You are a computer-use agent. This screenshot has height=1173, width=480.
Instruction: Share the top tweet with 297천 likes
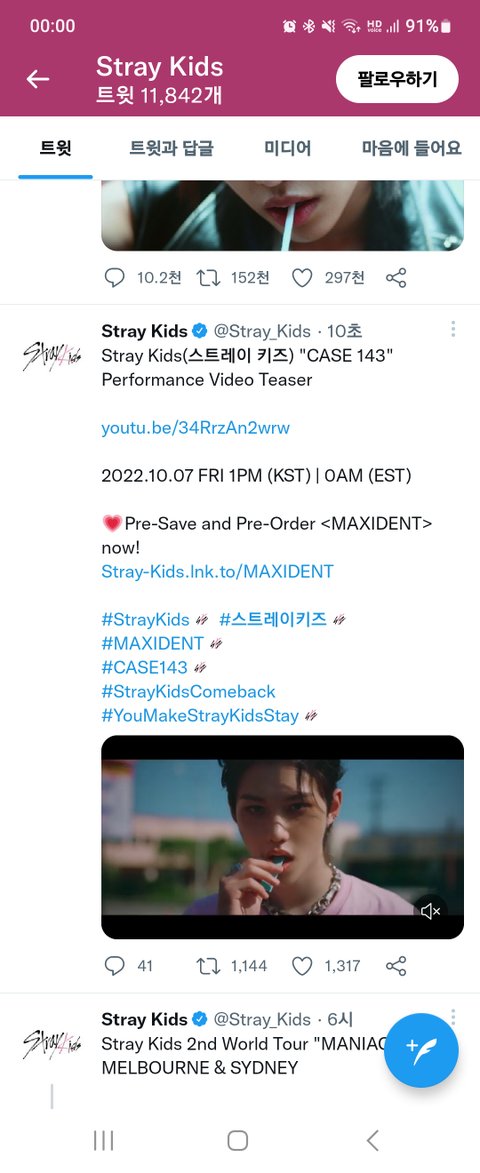[x=396, y=278]
